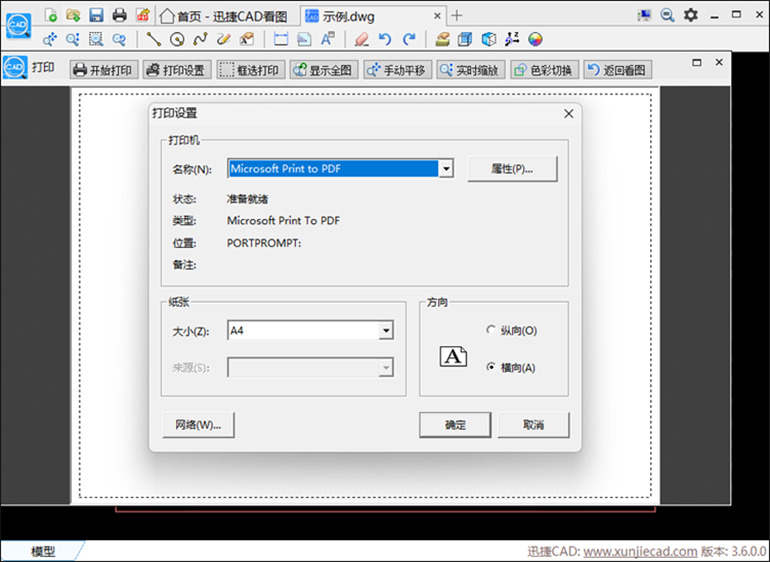This screenshot has width=770, height=562.
Task: Click the 网络(W)... network button
Action: [198, 425]
